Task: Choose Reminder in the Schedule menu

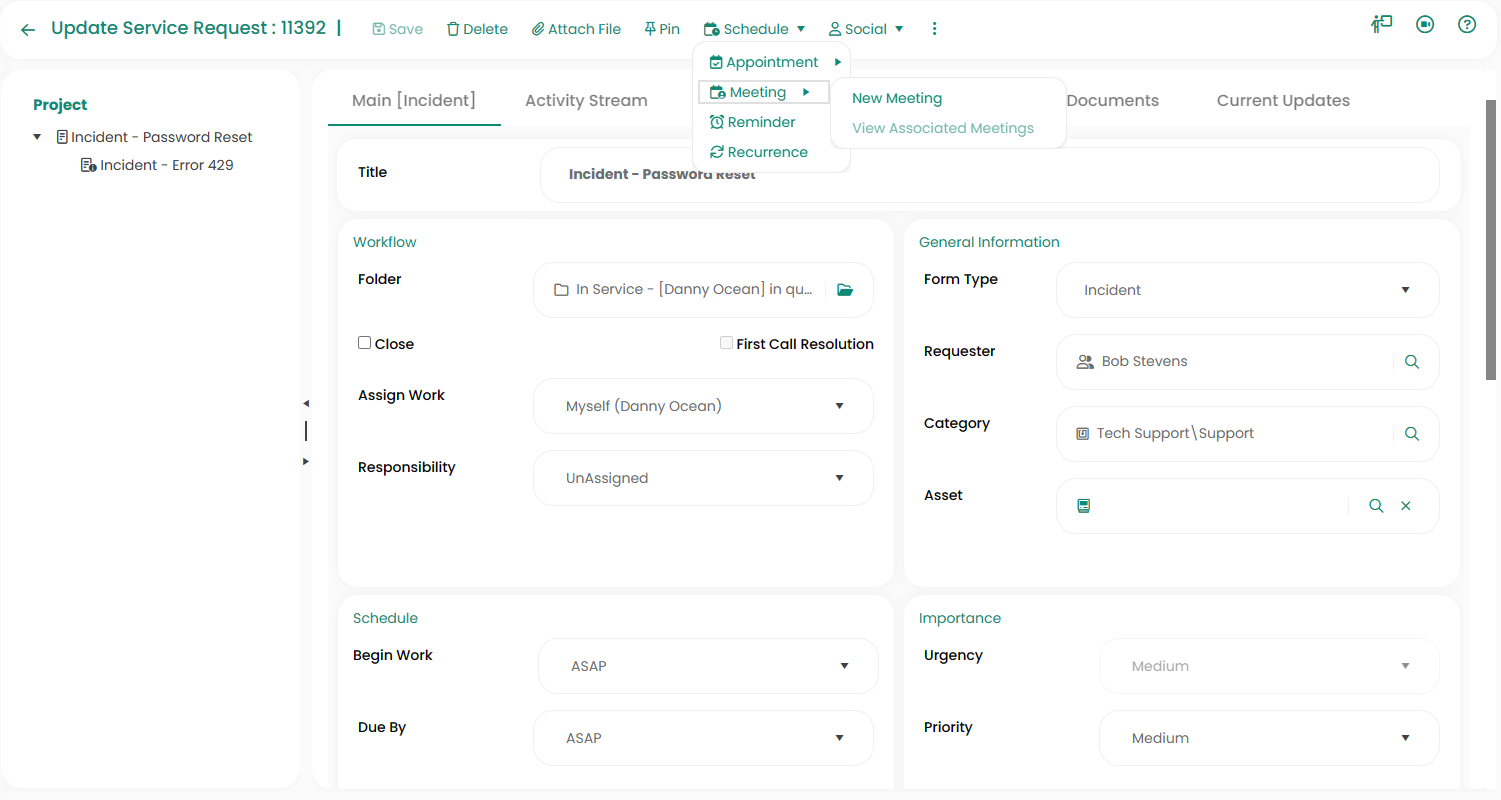Action: pos(761,122)
